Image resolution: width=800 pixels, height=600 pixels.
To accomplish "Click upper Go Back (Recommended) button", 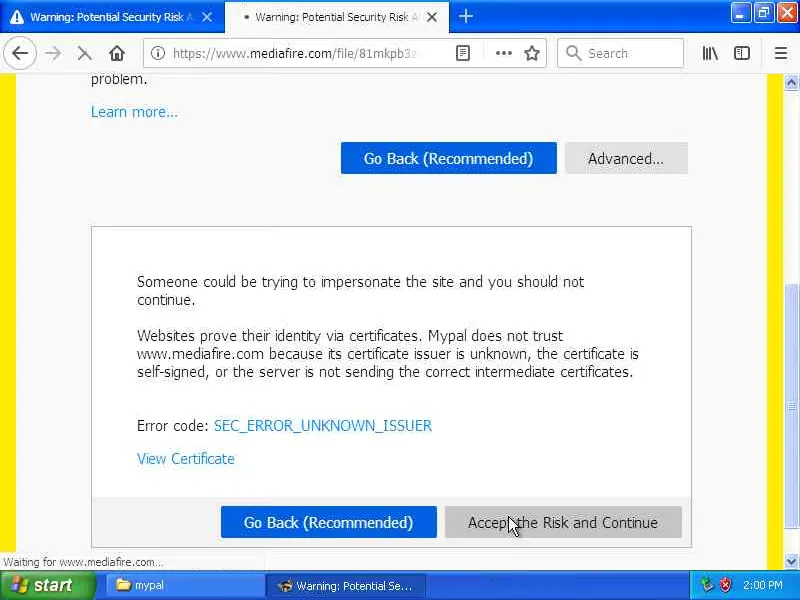I will coord(448,158).
